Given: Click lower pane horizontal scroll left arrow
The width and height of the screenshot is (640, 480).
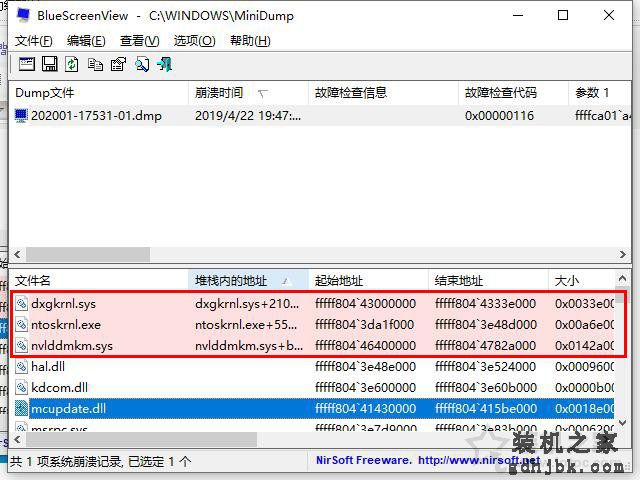Looking at the screenshot, I should click(x=17, y=440).
